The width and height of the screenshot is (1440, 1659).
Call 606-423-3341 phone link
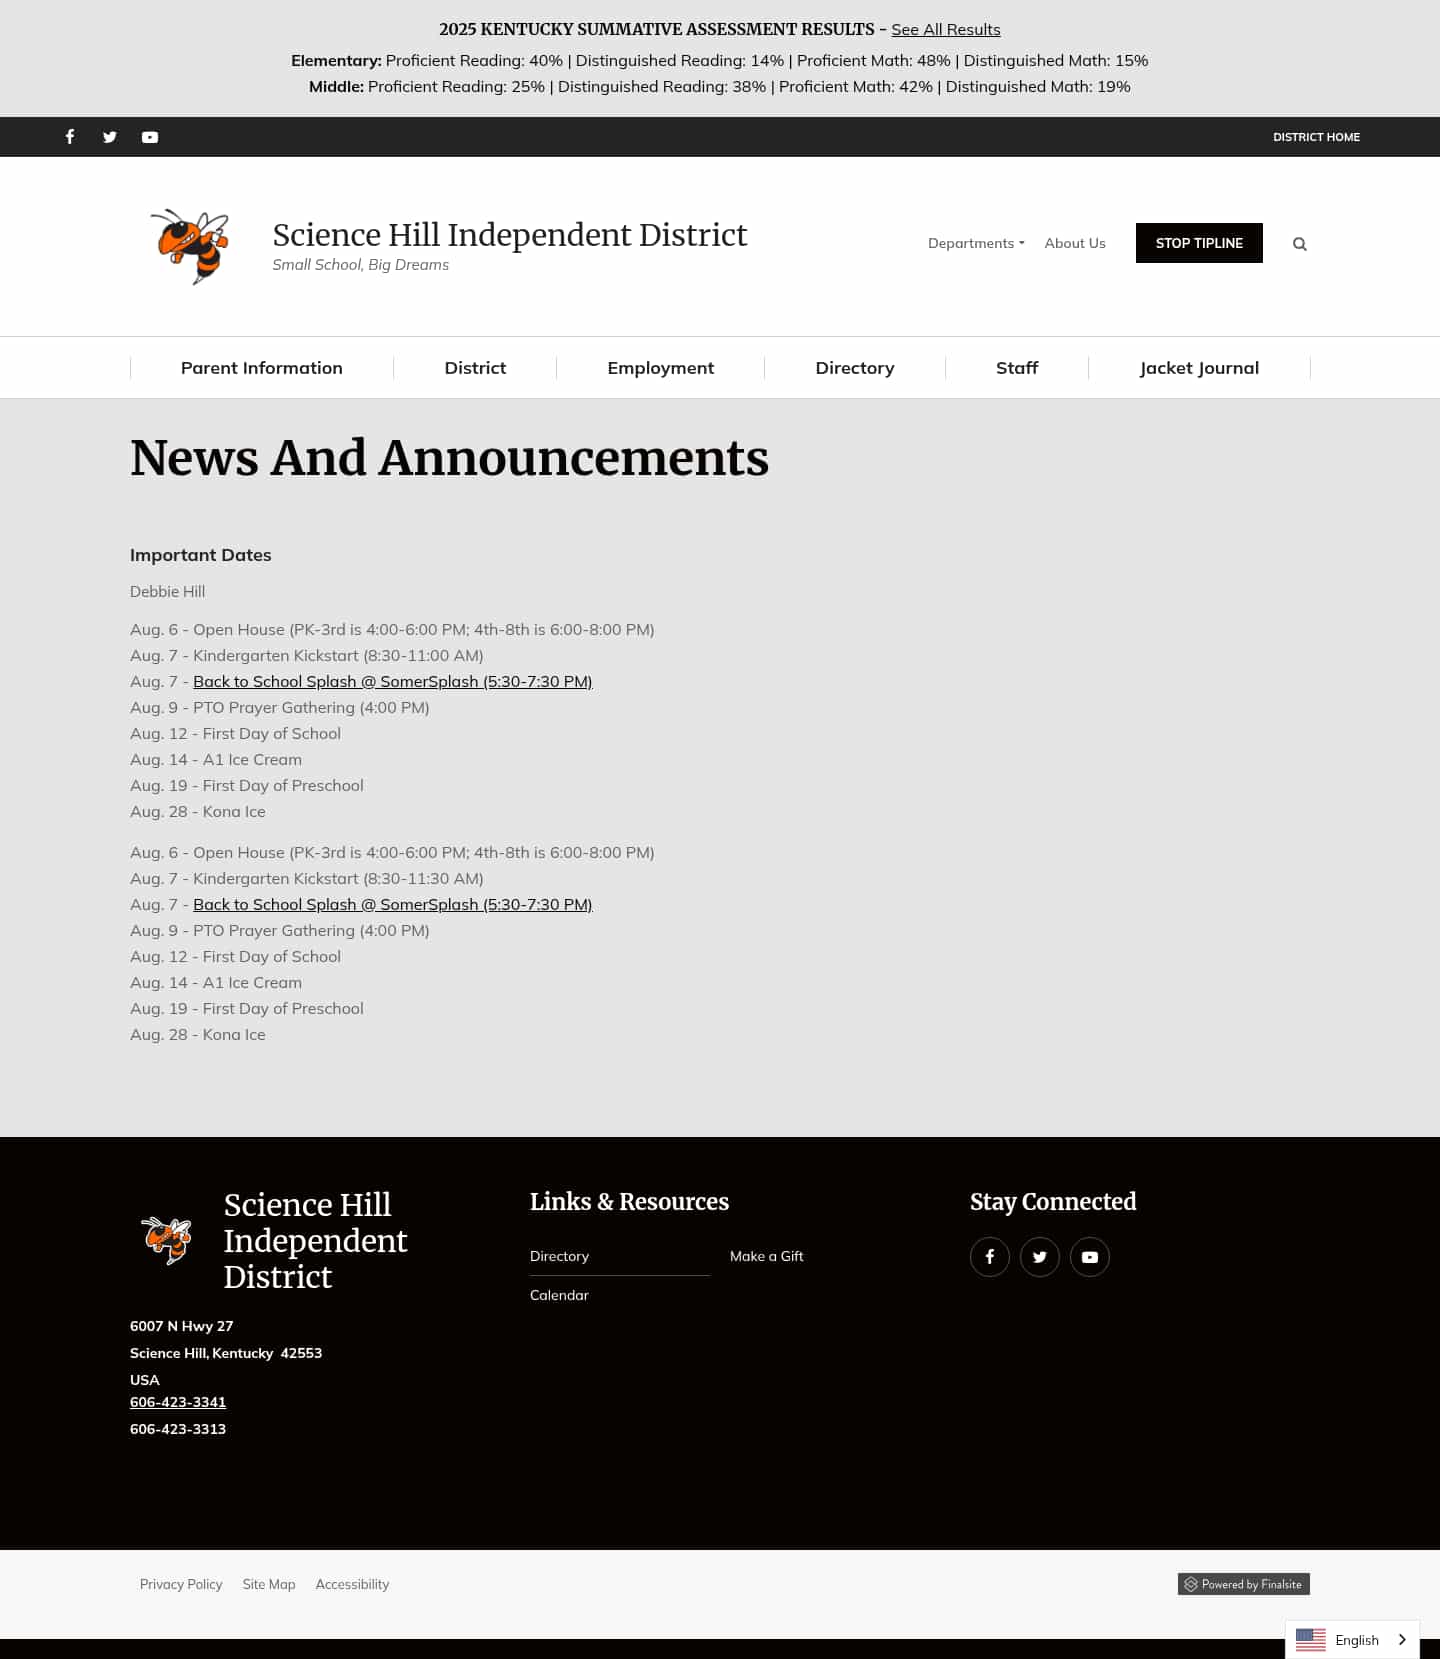(178, 1402)
